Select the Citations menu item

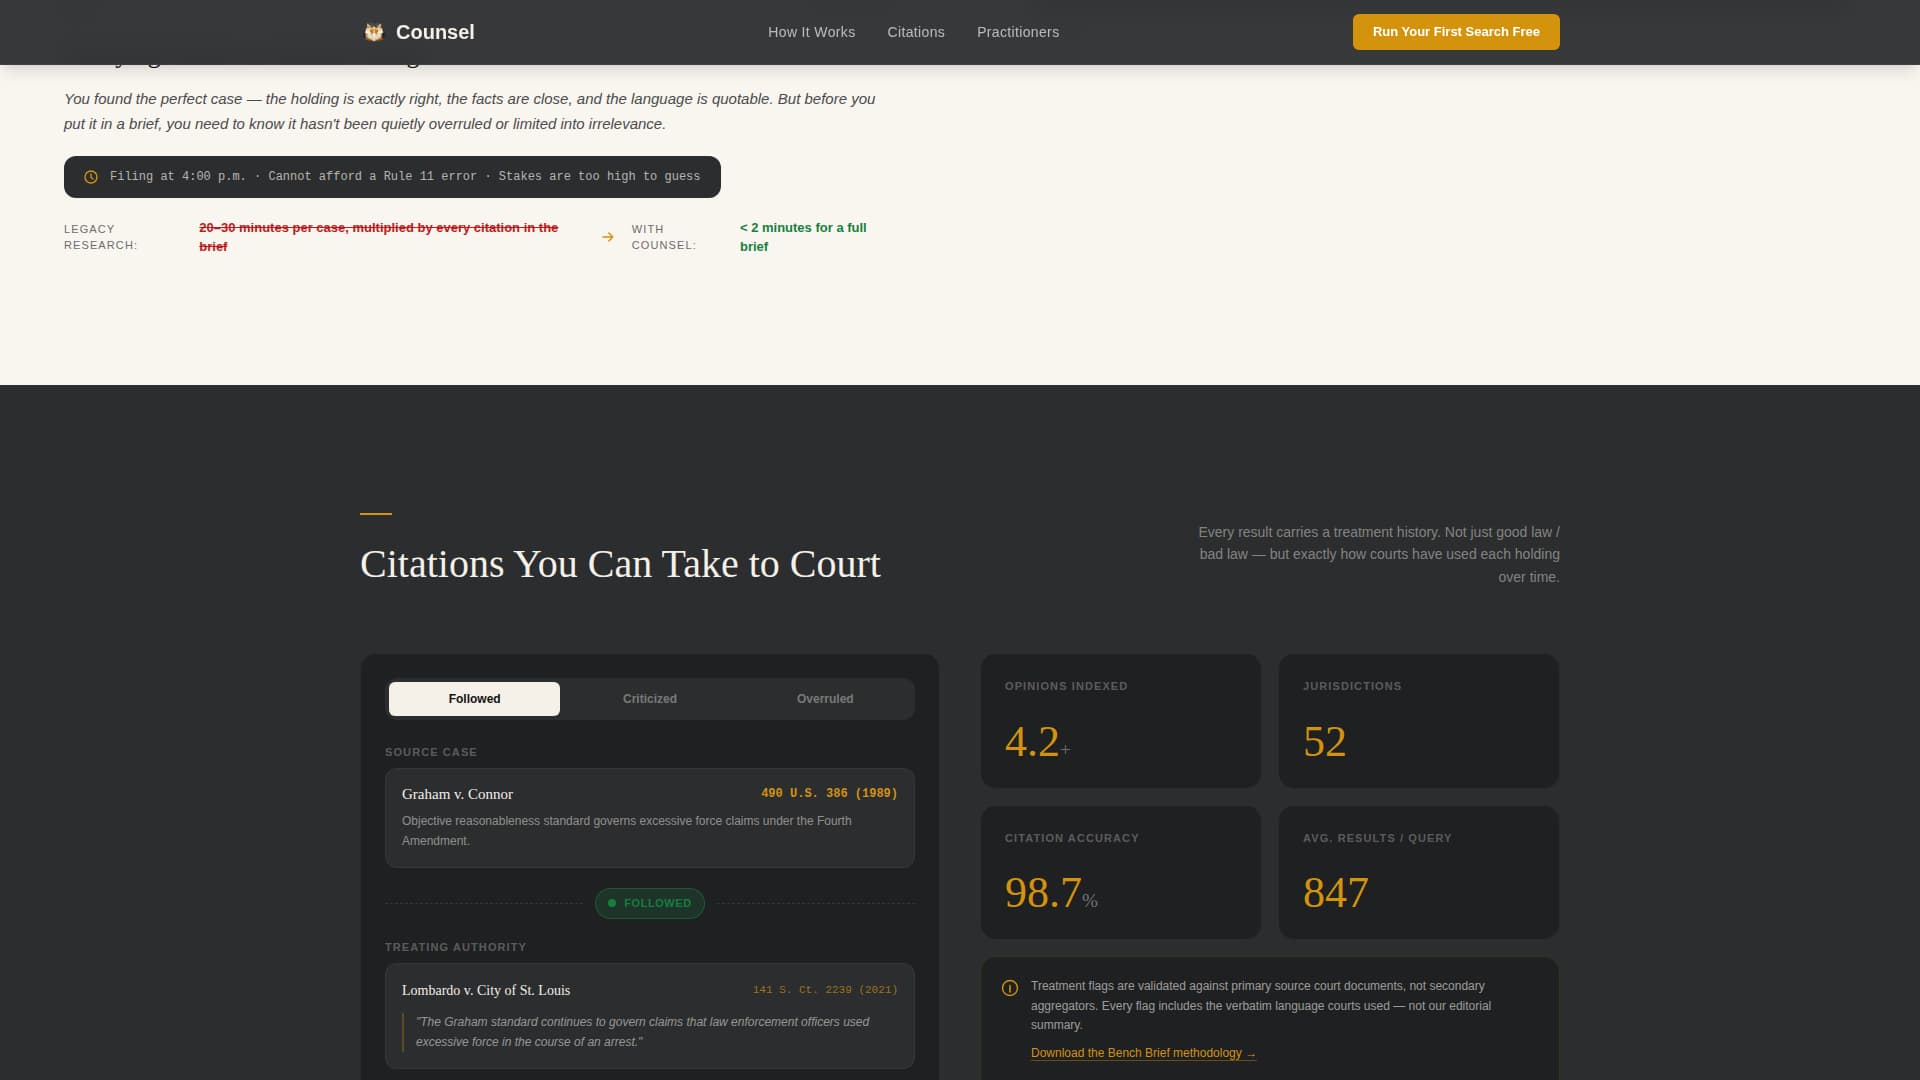[915, 31]
